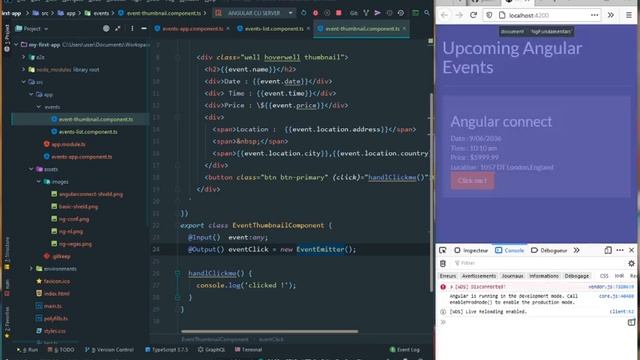Viewport: 640px width, 360px height.
Task: Click the localhost:4200 address bar
Action: [x=543, y=15]
